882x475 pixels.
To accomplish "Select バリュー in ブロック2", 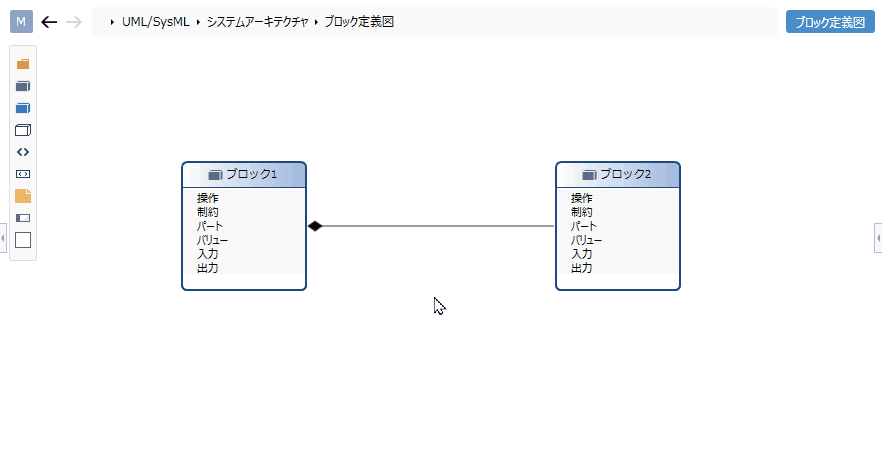I will (x=587, y=240).
